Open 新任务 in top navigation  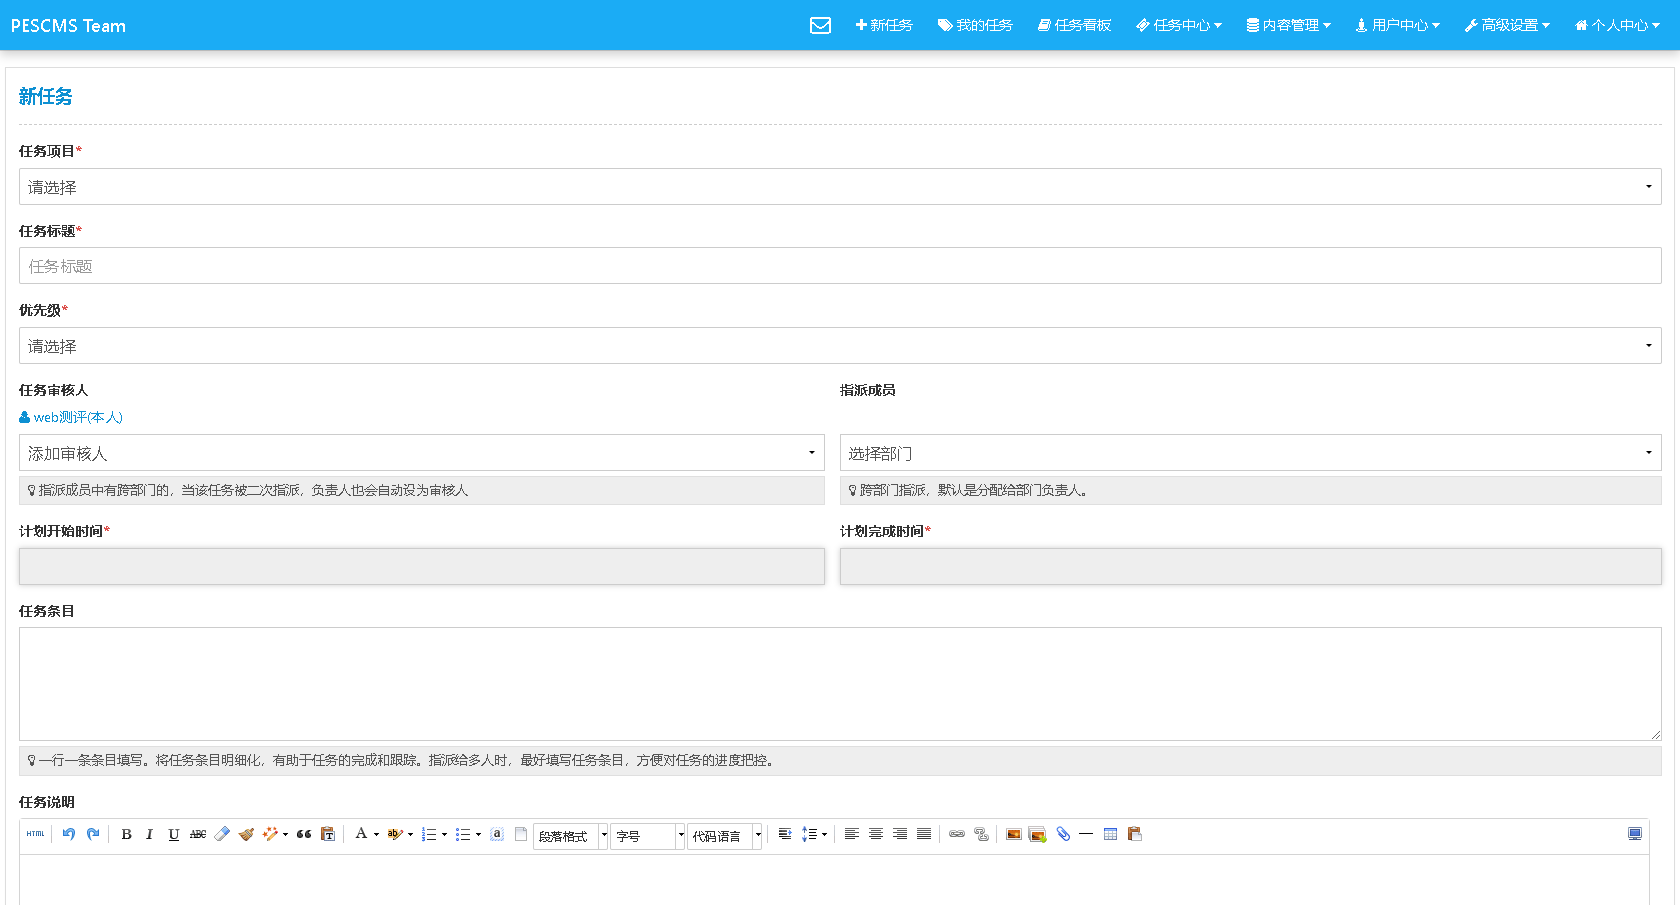click(x=884, y=25)
